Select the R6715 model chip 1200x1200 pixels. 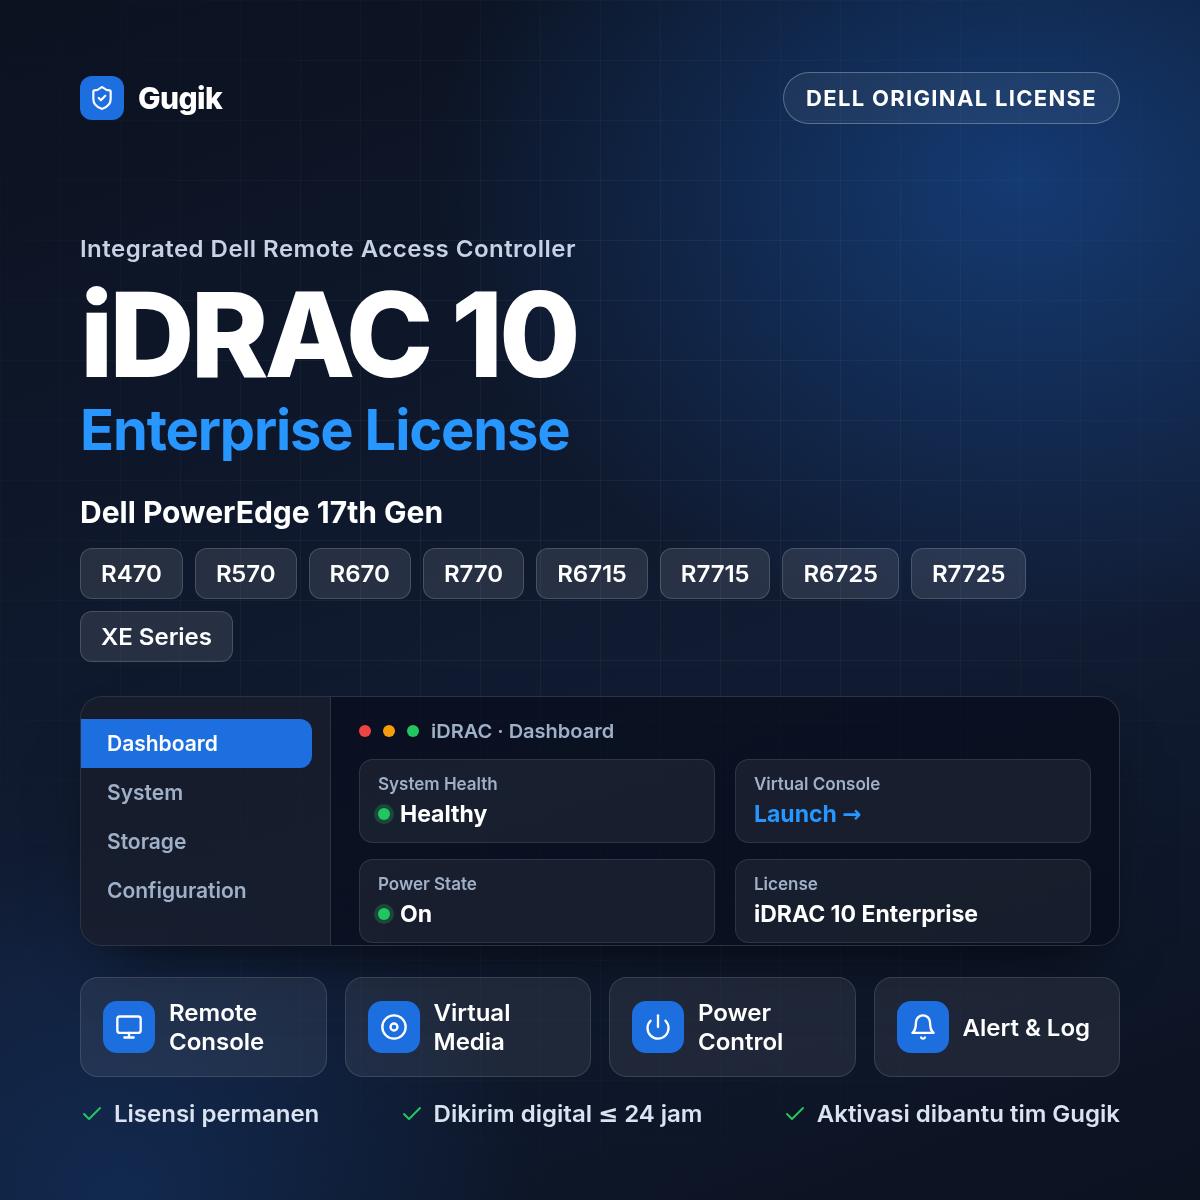tap(592, 573)
